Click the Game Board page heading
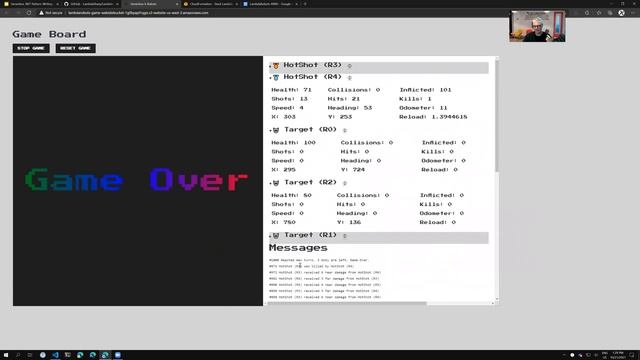This screenshot has width=640, height=360. click(x=49, y=34)
